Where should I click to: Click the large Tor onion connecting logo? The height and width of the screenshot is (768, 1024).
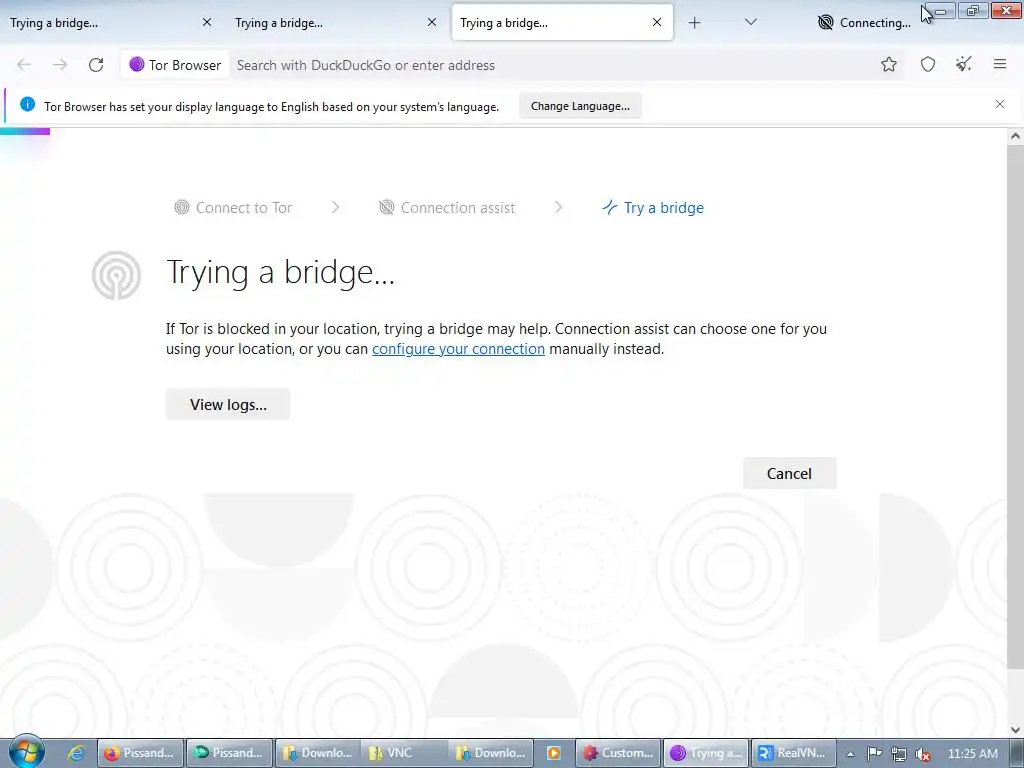116,276
